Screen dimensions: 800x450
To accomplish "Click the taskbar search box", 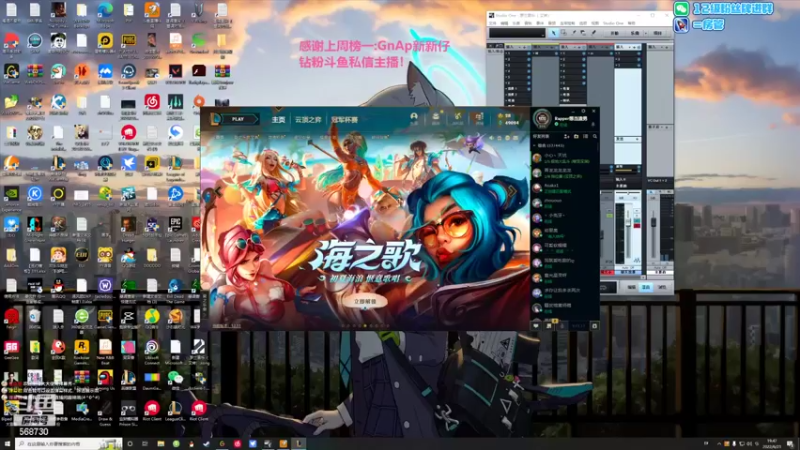I will tap(69, 444).
